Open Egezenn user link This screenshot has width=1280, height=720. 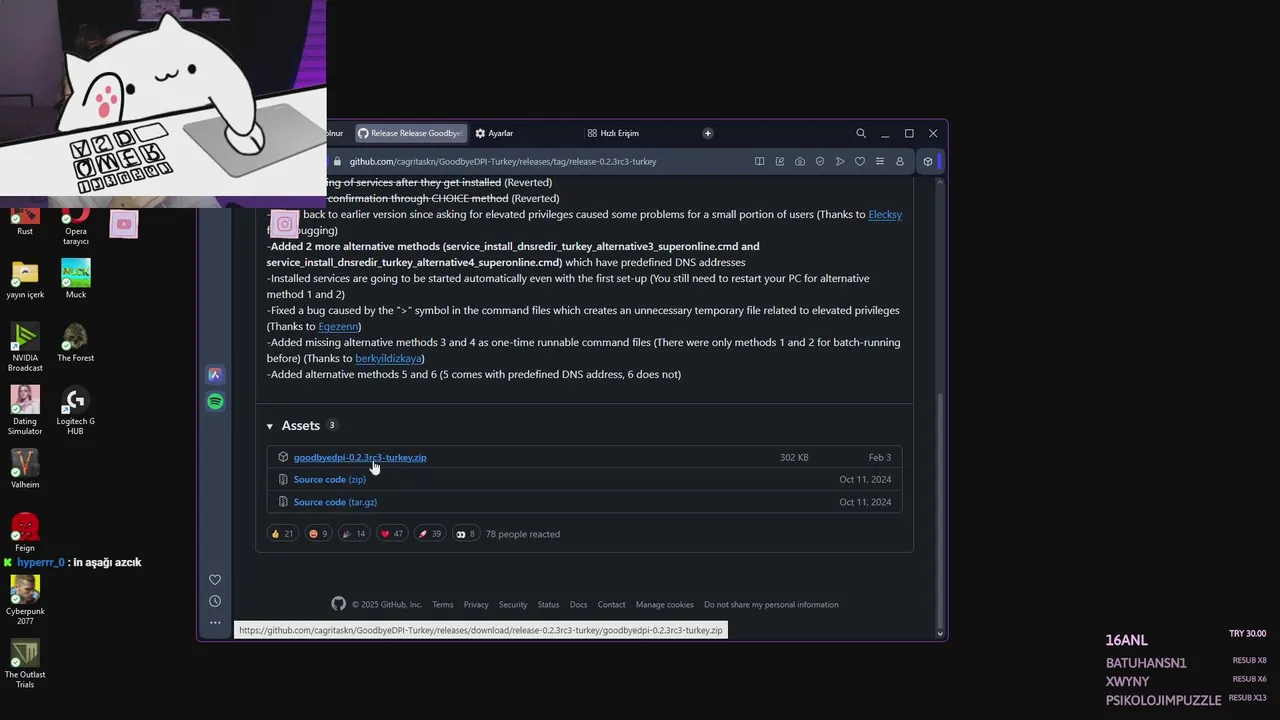point(338,326)
